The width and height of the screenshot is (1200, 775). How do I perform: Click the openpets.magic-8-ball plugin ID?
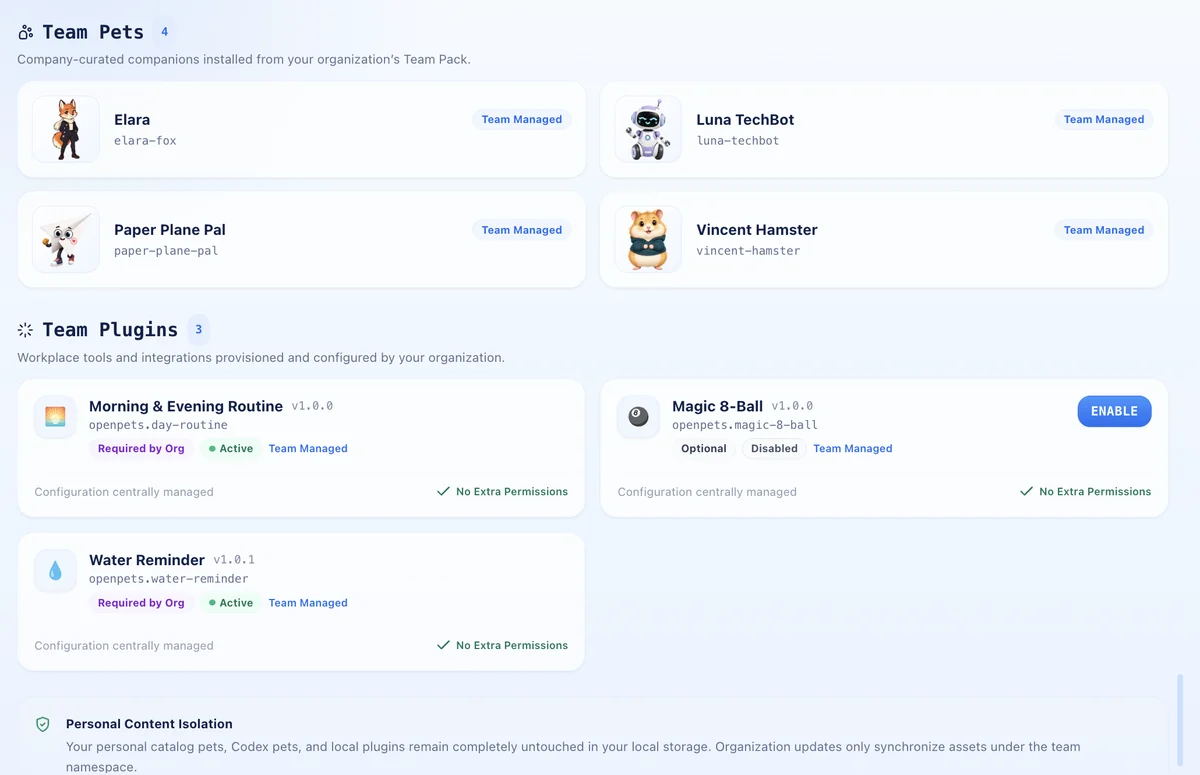(x=745, y=425)
